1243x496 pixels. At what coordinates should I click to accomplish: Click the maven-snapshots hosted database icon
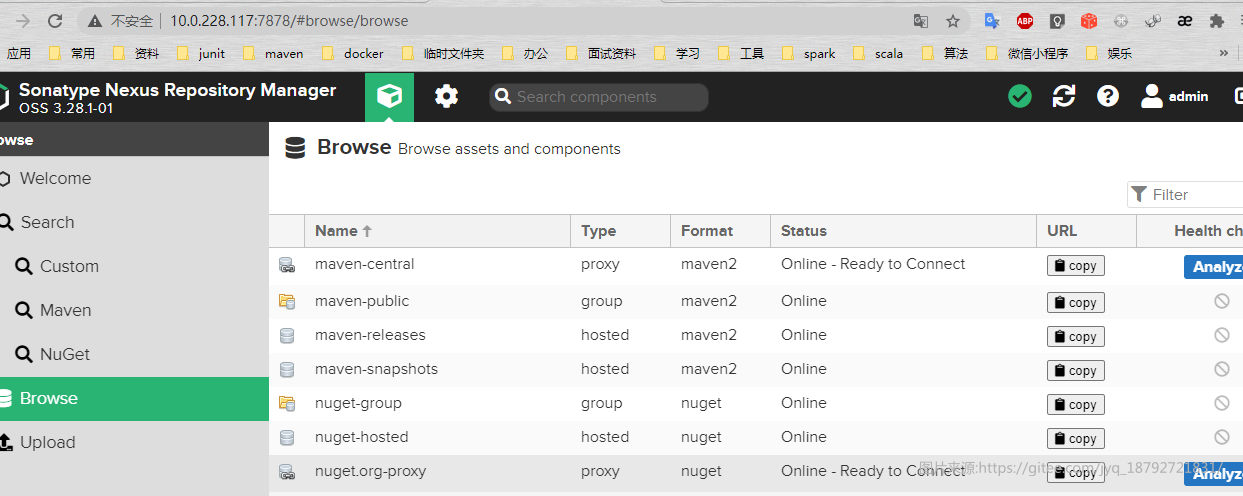(287, 370)
